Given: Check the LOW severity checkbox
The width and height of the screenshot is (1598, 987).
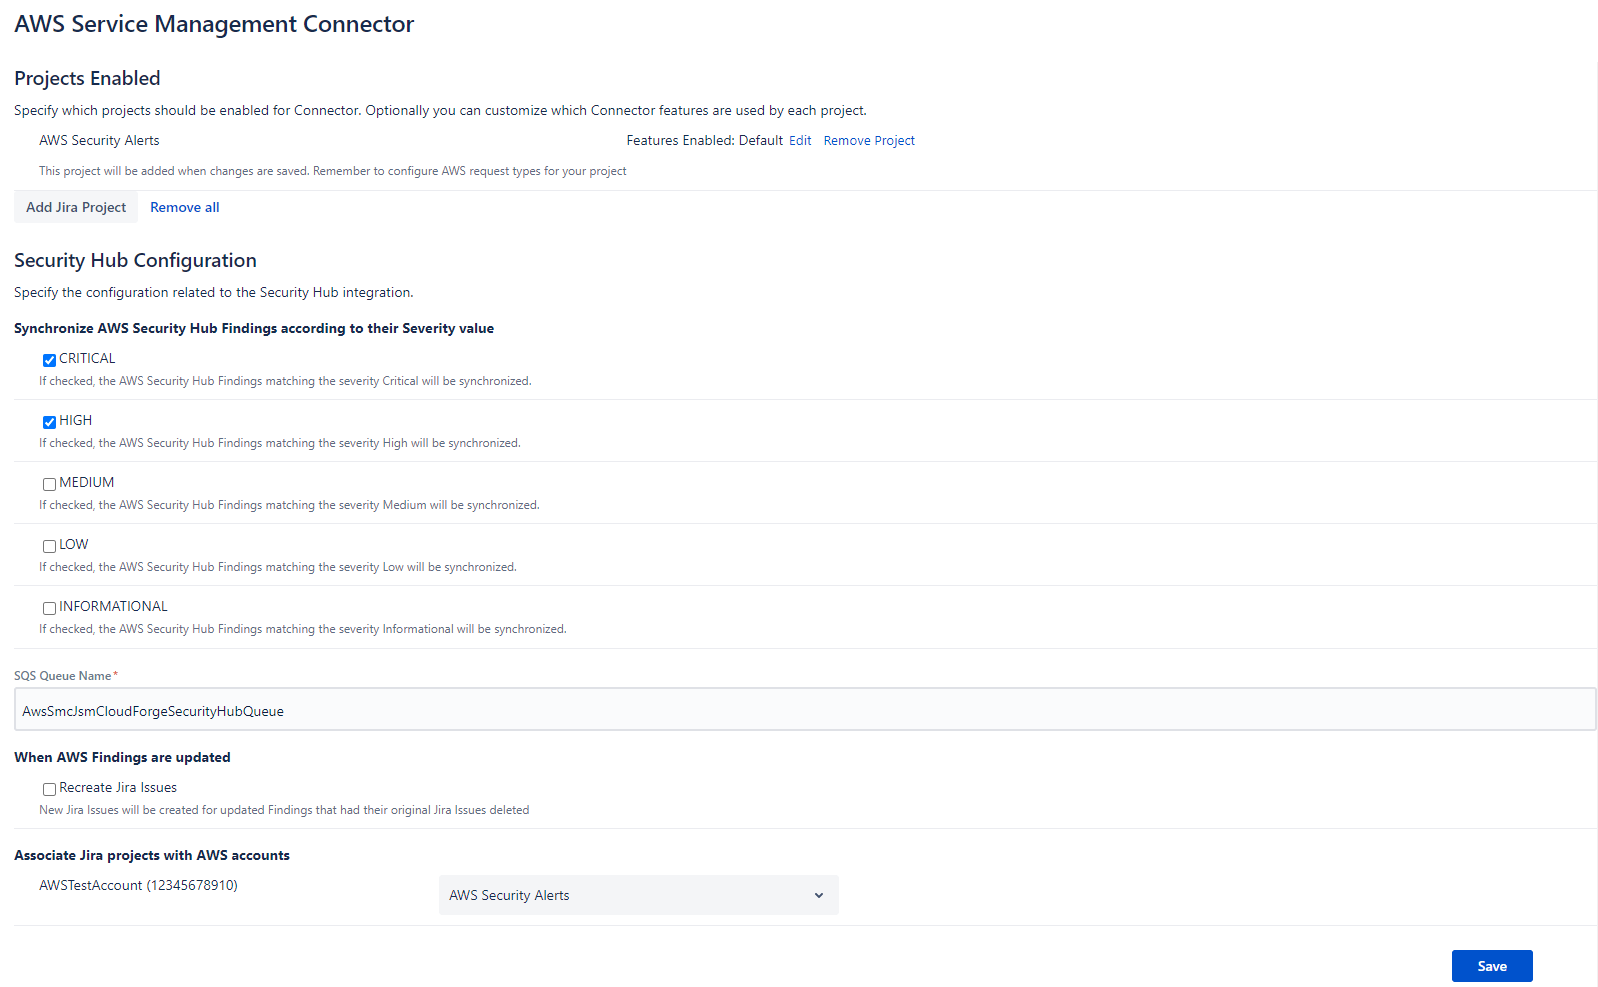Looking at the screenshot, I should tap(49, 546).
